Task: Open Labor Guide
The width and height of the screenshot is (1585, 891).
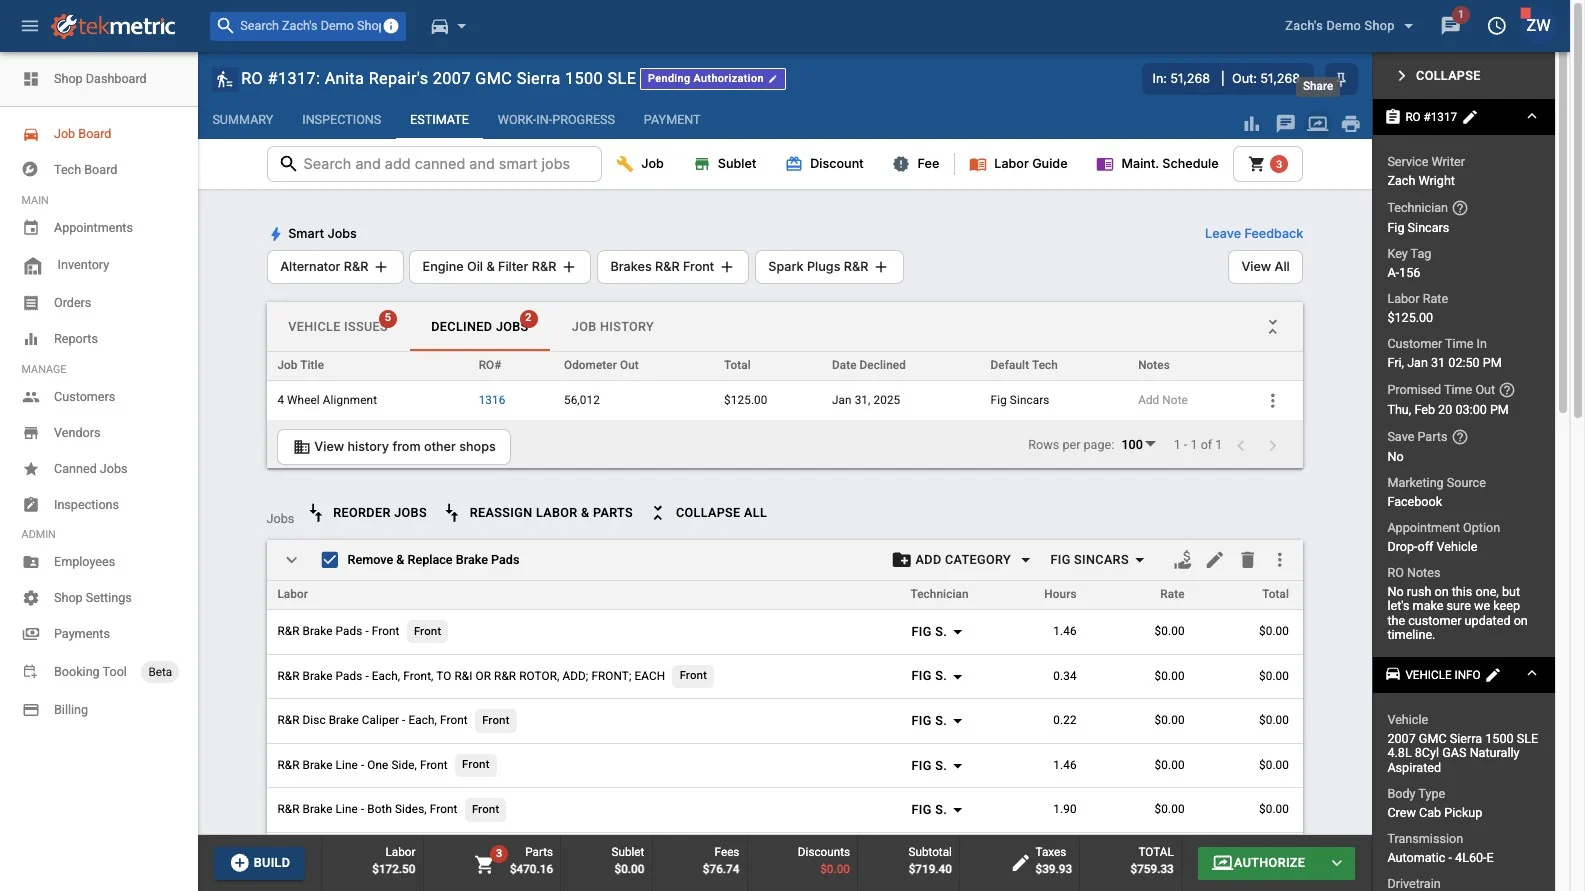Action: click(1018, 164)
